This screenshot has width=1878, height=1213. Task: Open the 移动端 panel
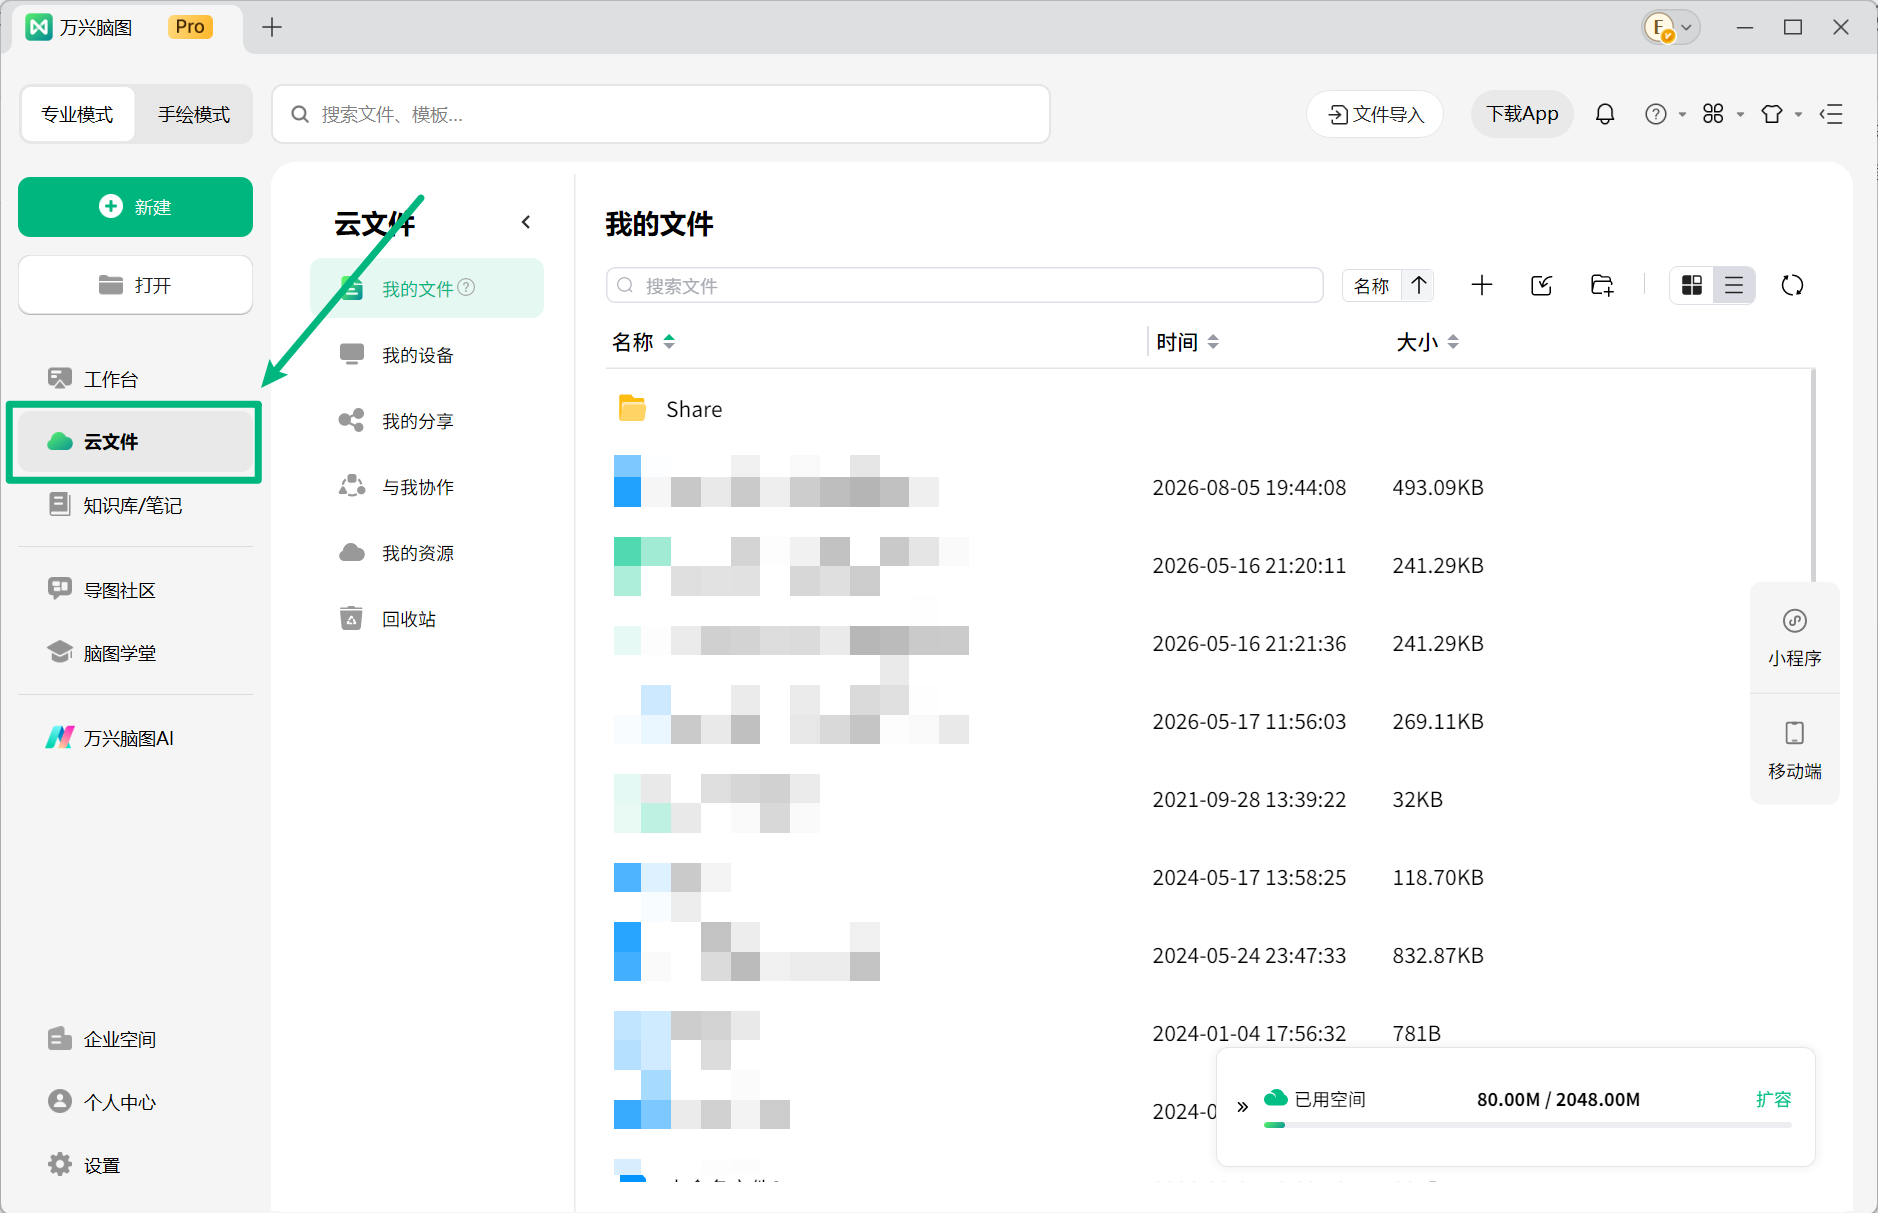1794,750
